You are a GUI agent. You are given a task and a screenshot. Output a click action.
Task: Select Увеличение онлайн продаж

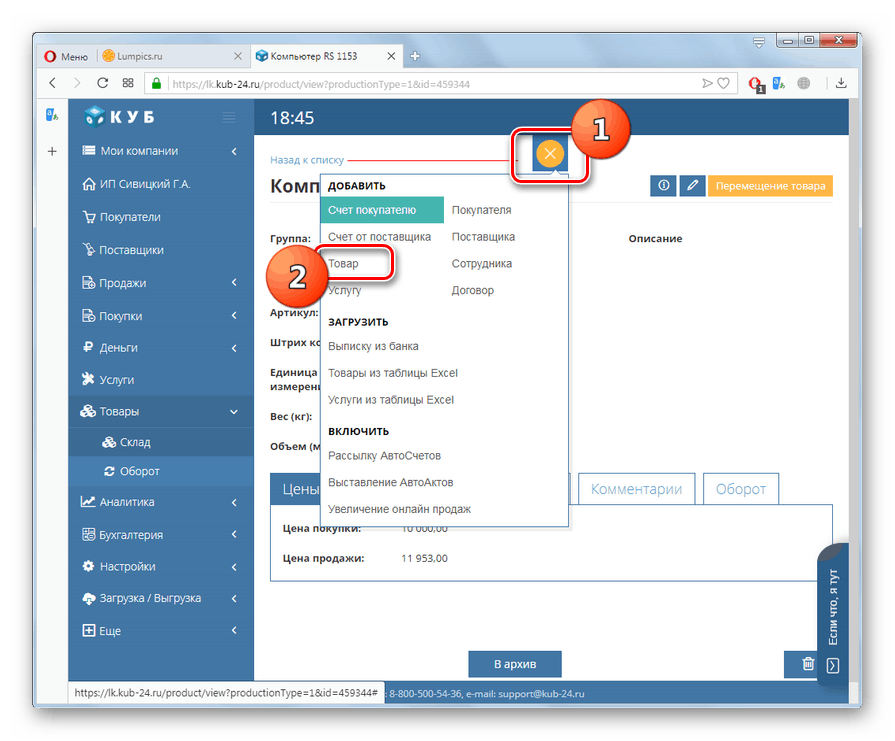pos(399,509)
